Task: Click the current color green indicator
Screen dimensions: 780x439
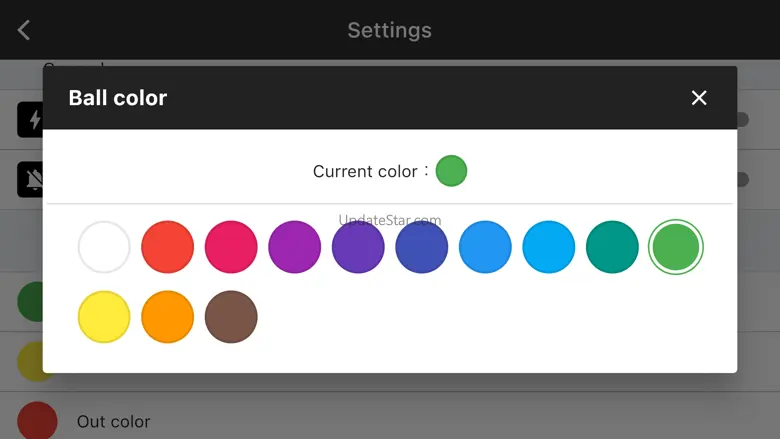Action: (451, 171)
